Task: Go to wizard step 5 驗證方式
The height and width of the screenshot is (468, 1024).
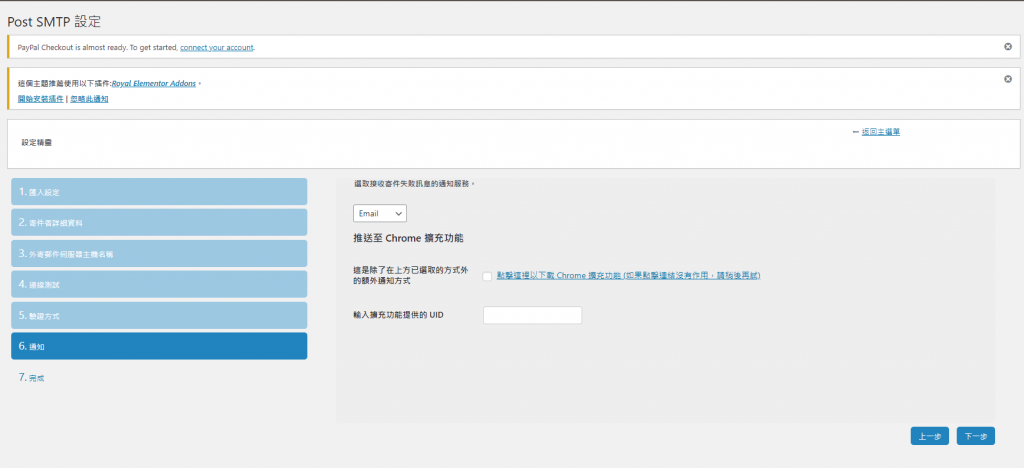Action: [x=159, y=315]
